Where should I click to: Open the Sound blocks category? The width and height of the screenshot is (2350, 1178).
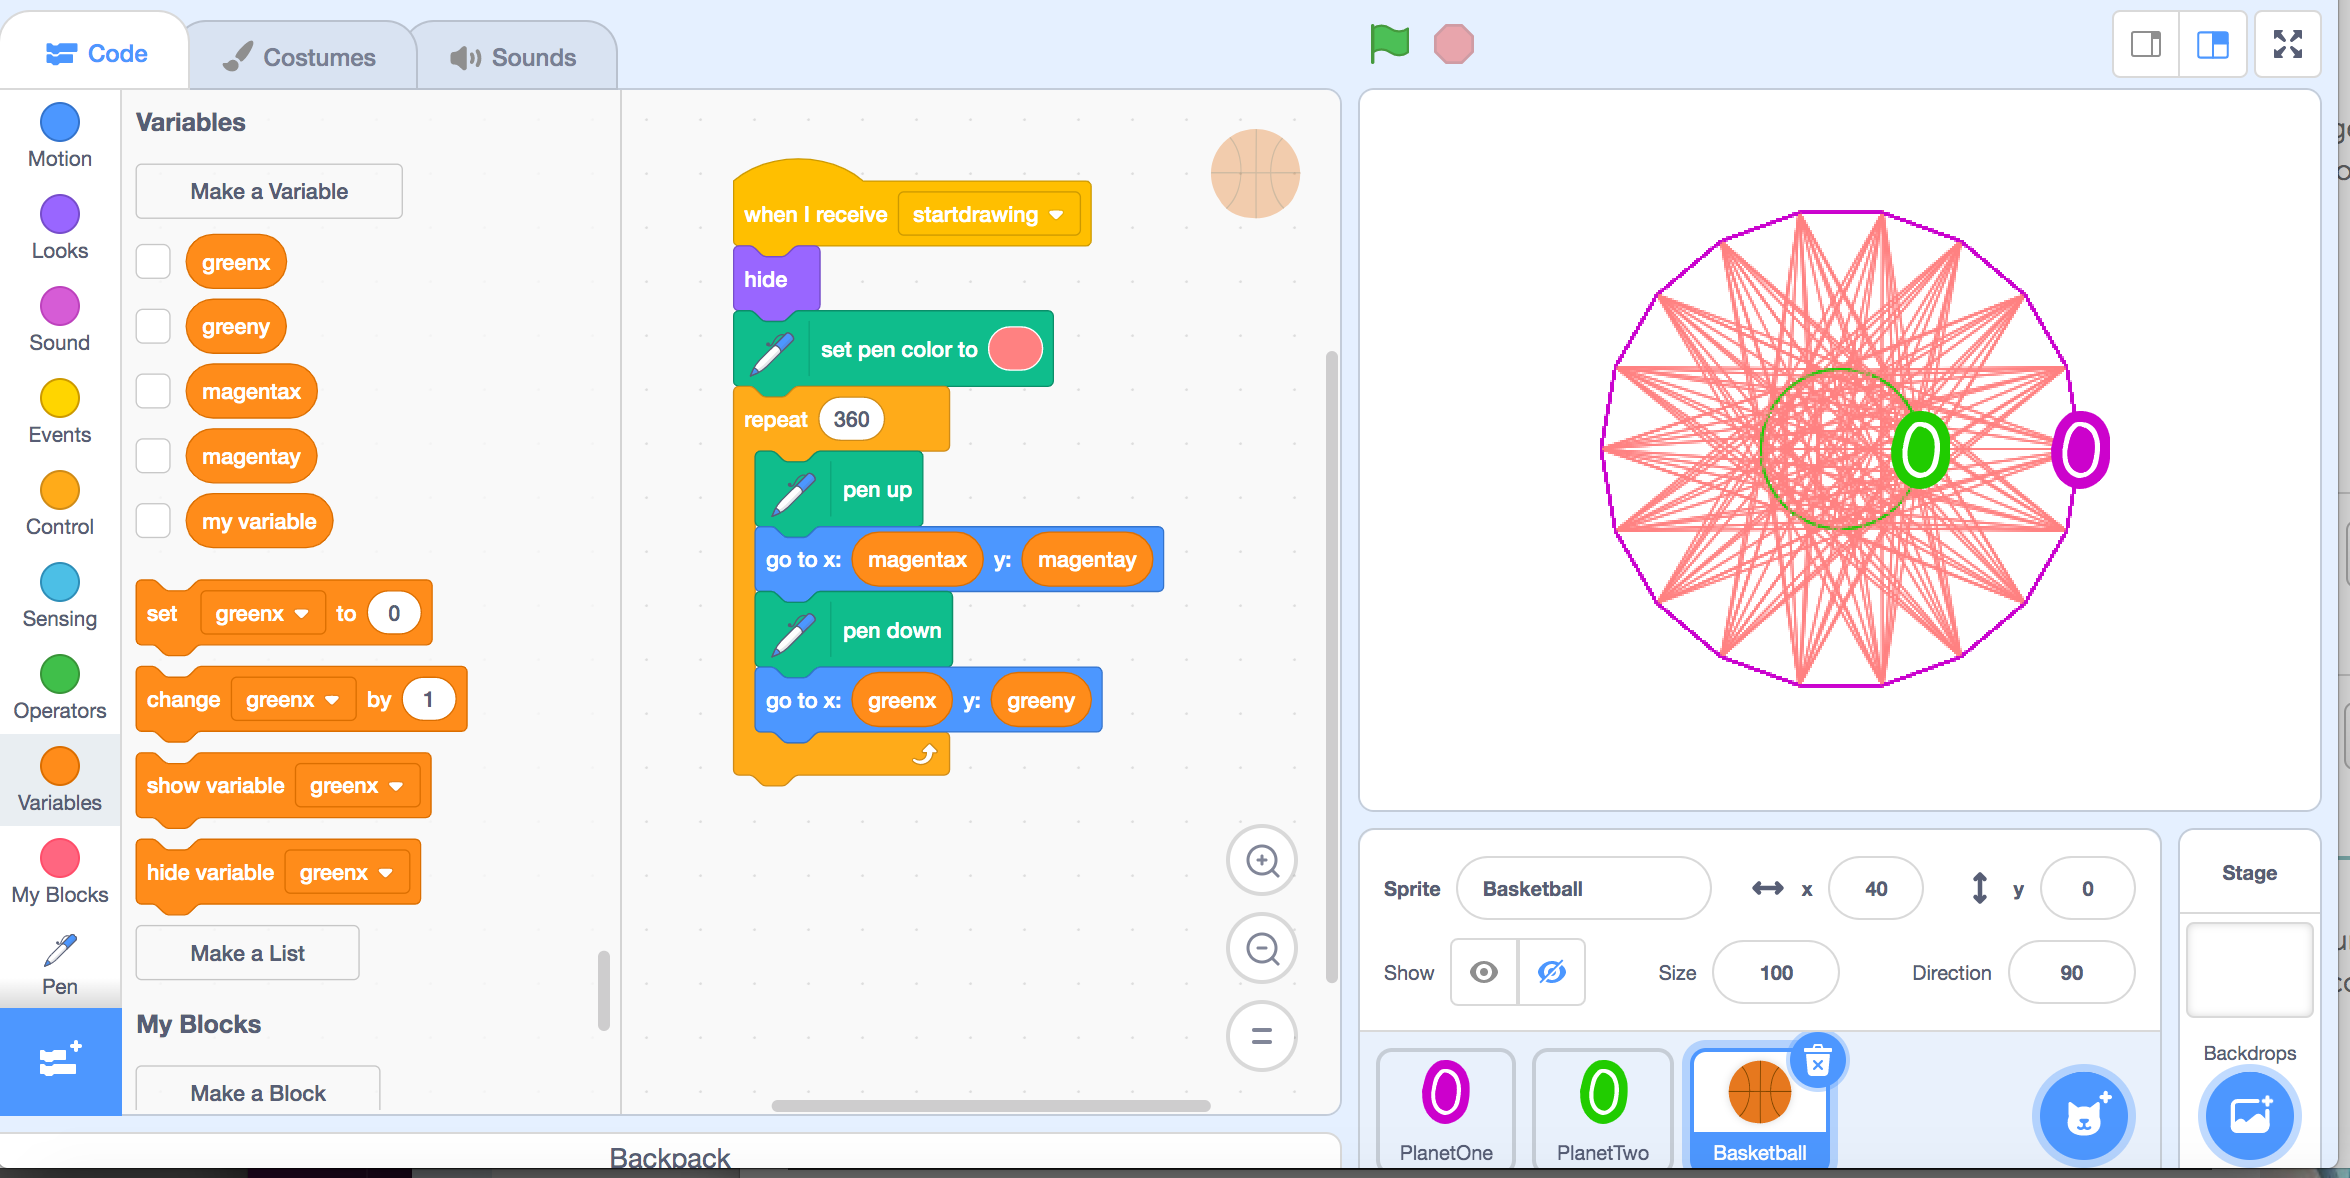click(x=59, y=318)
